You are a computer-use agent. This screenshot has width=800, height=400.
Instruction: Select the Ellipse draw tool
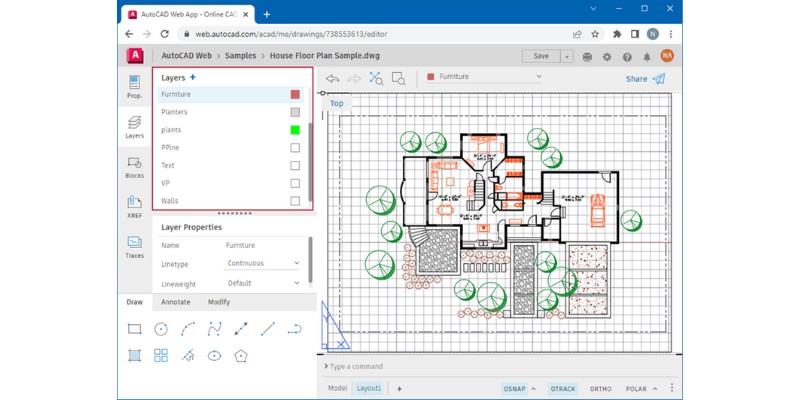tap(214, 356)
